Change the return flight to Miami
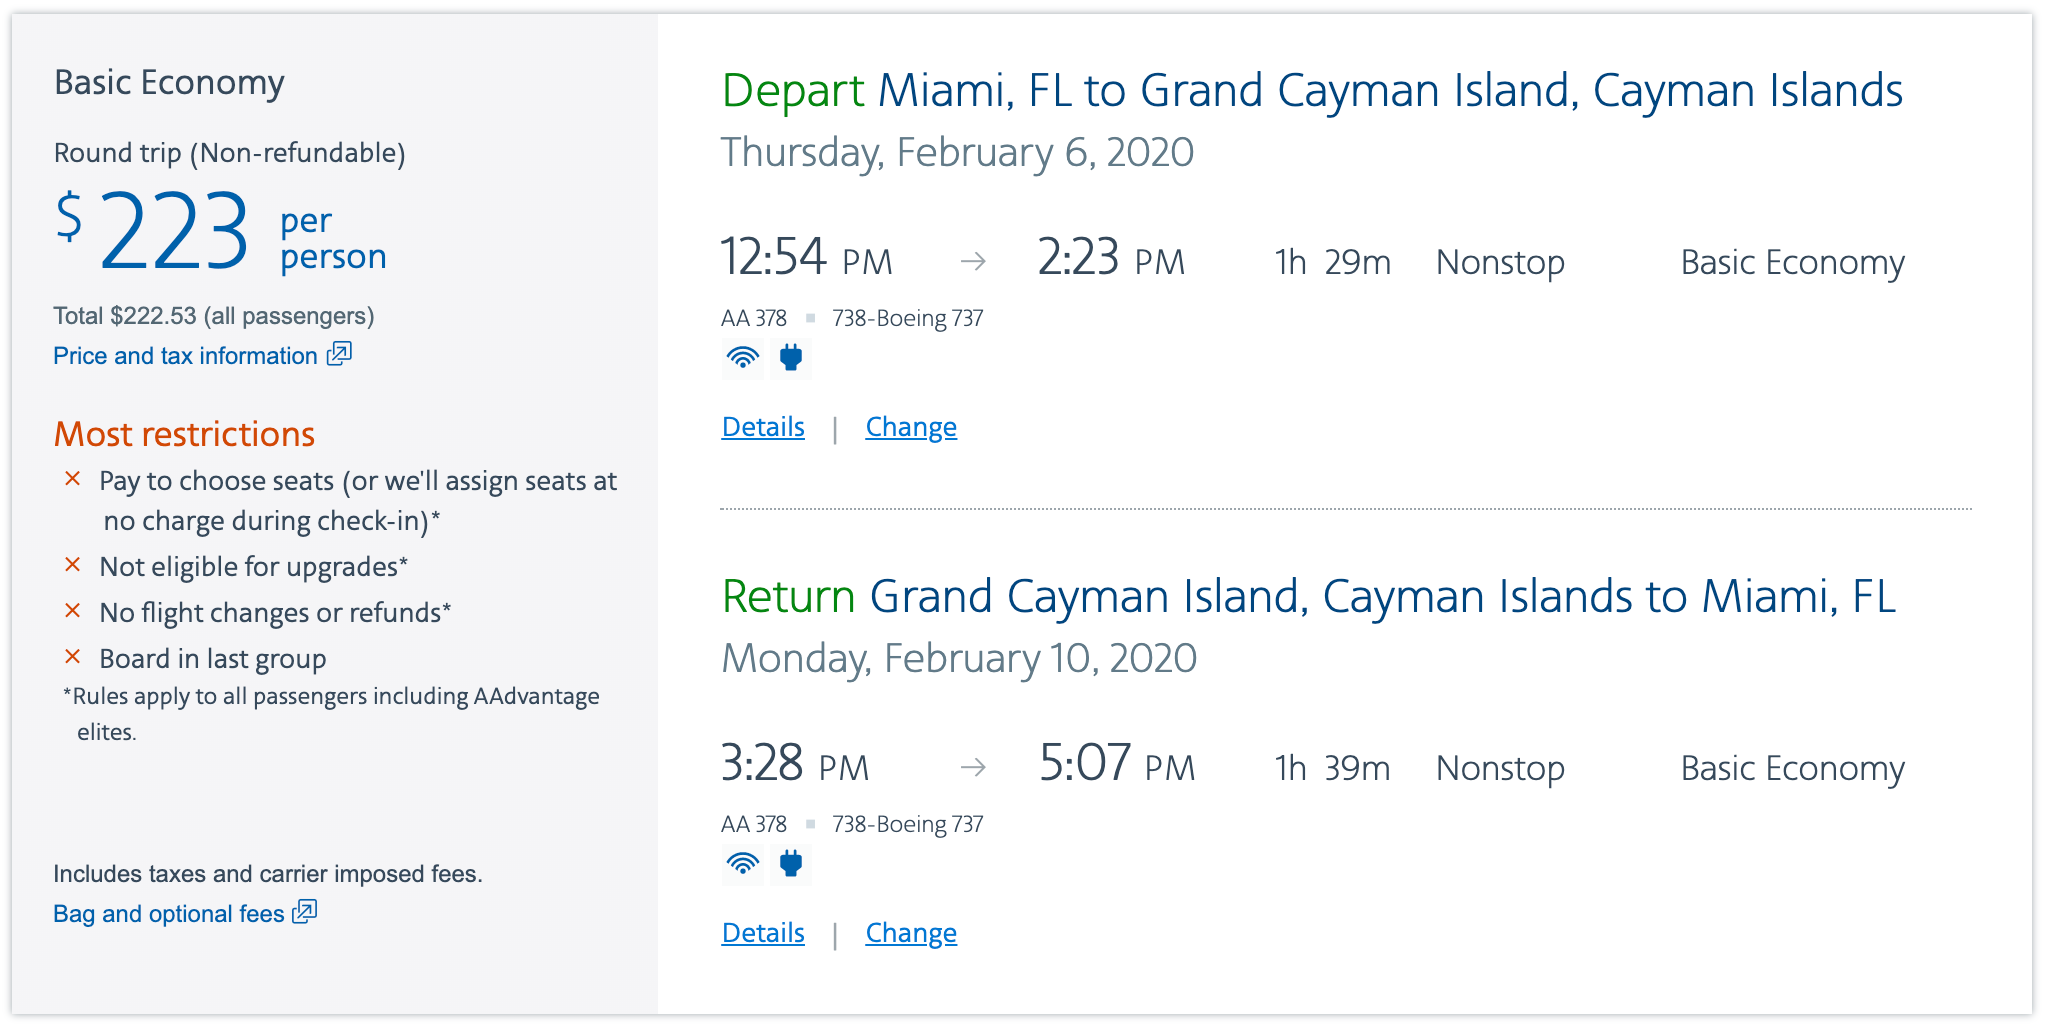2050x1032 pixels. point(911,933)
